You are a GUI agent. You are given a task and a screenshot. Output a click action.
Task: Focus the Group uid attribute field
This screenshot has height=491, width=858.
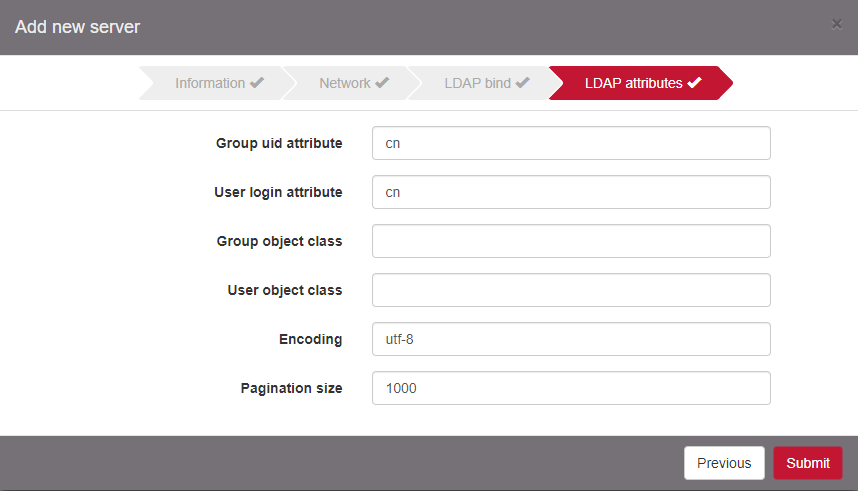coord(570,143)
